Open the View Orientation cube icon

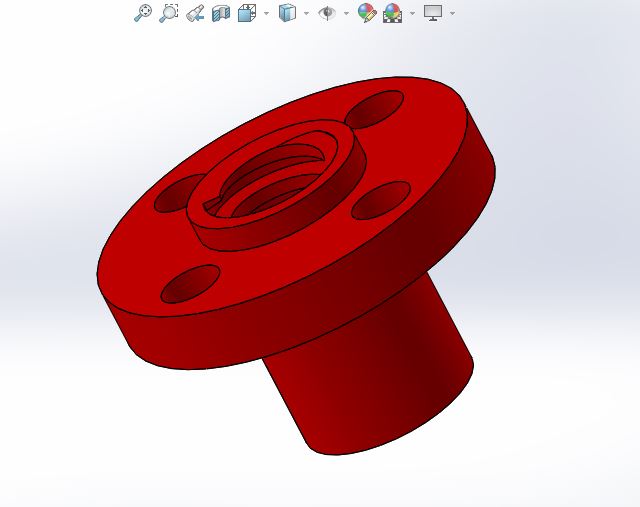pos(247,13)
